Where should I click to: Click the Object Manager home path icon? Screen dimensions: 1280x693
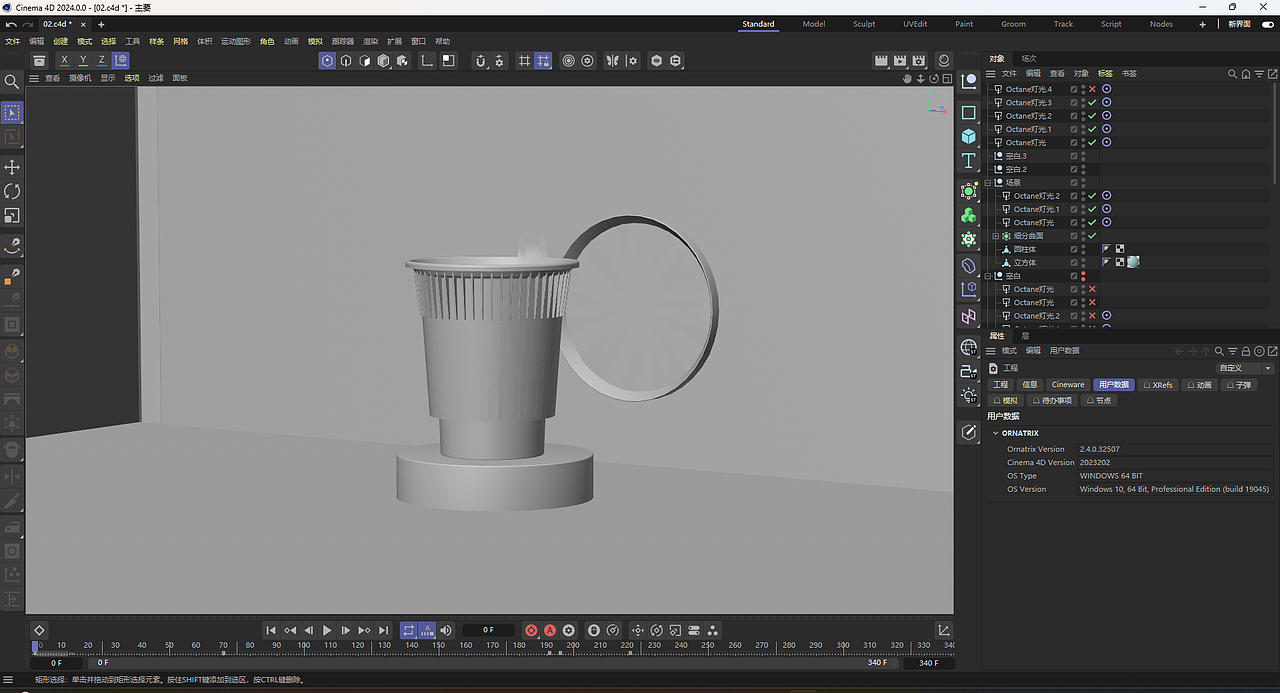coord(1245,73)
